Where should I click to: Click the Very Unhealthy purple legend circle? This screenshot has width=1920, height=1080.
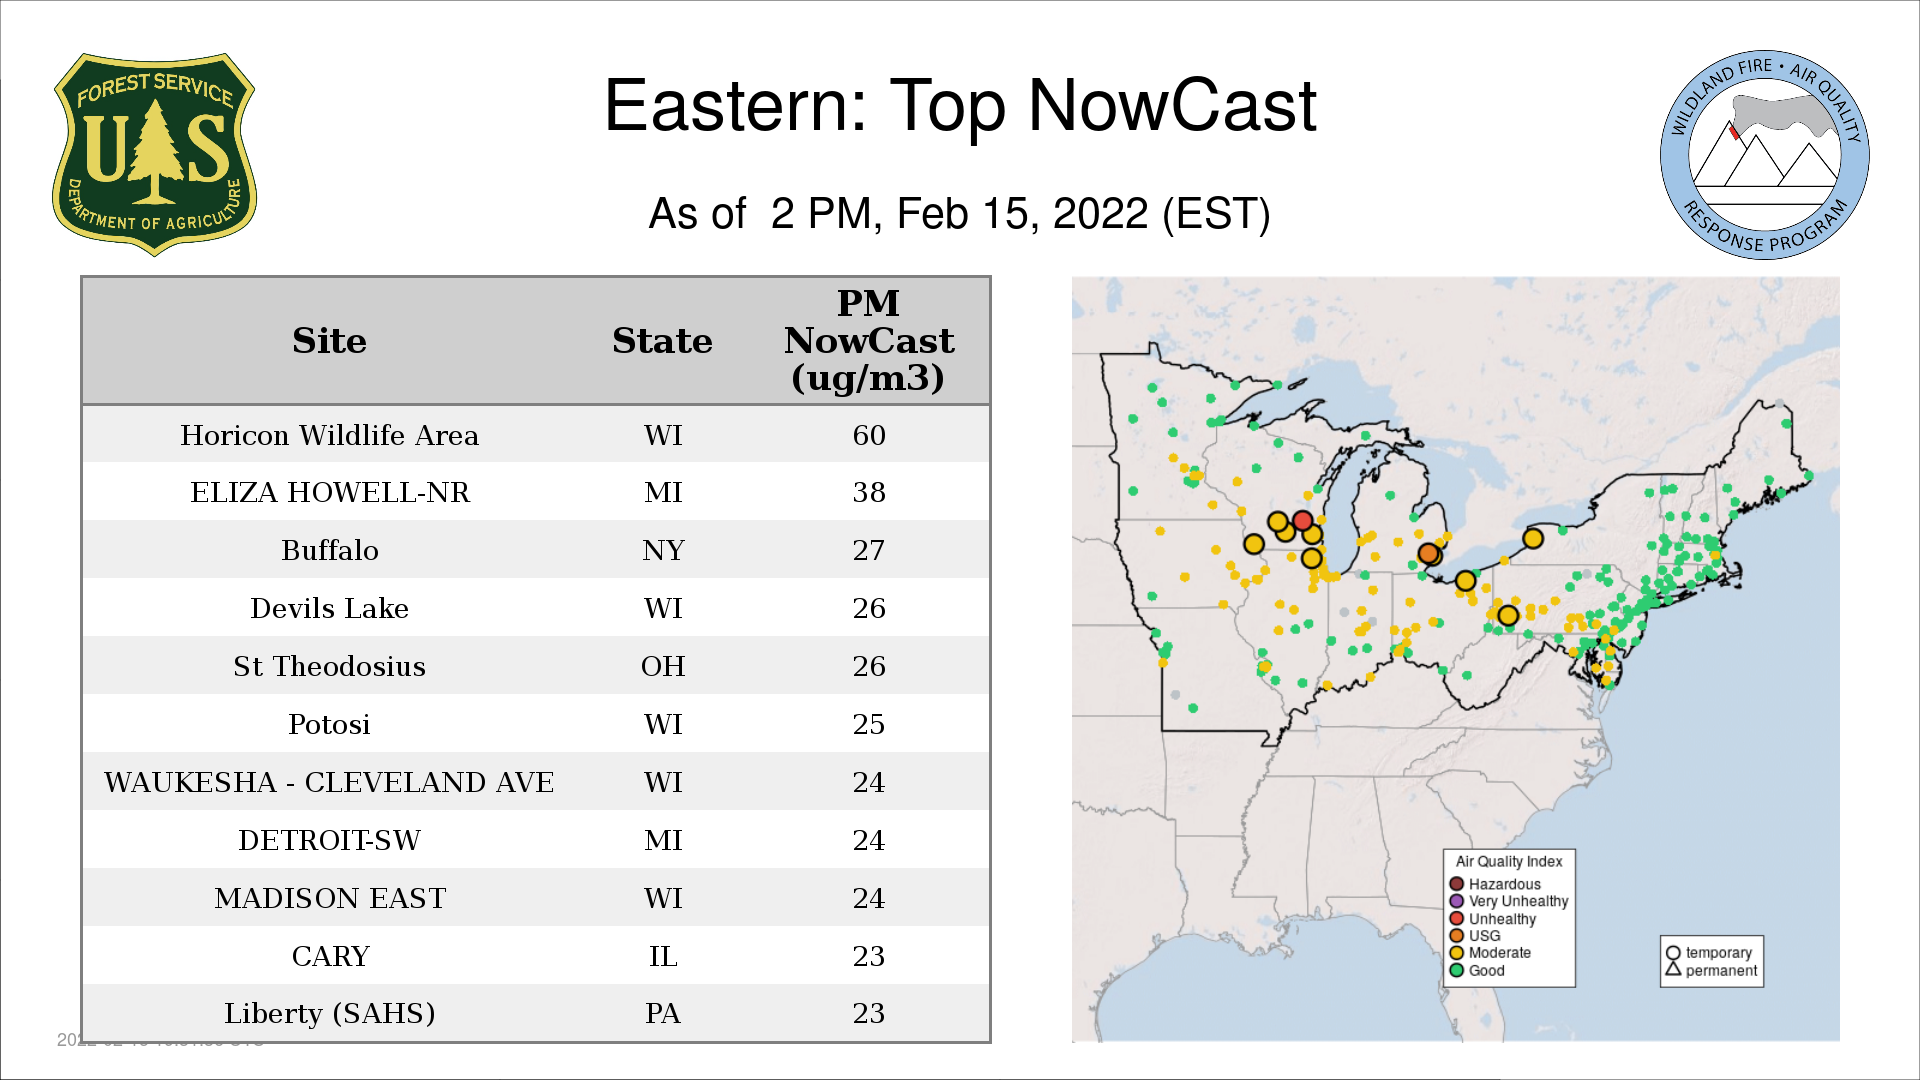pyautogui.click(x=1457, y=901)
